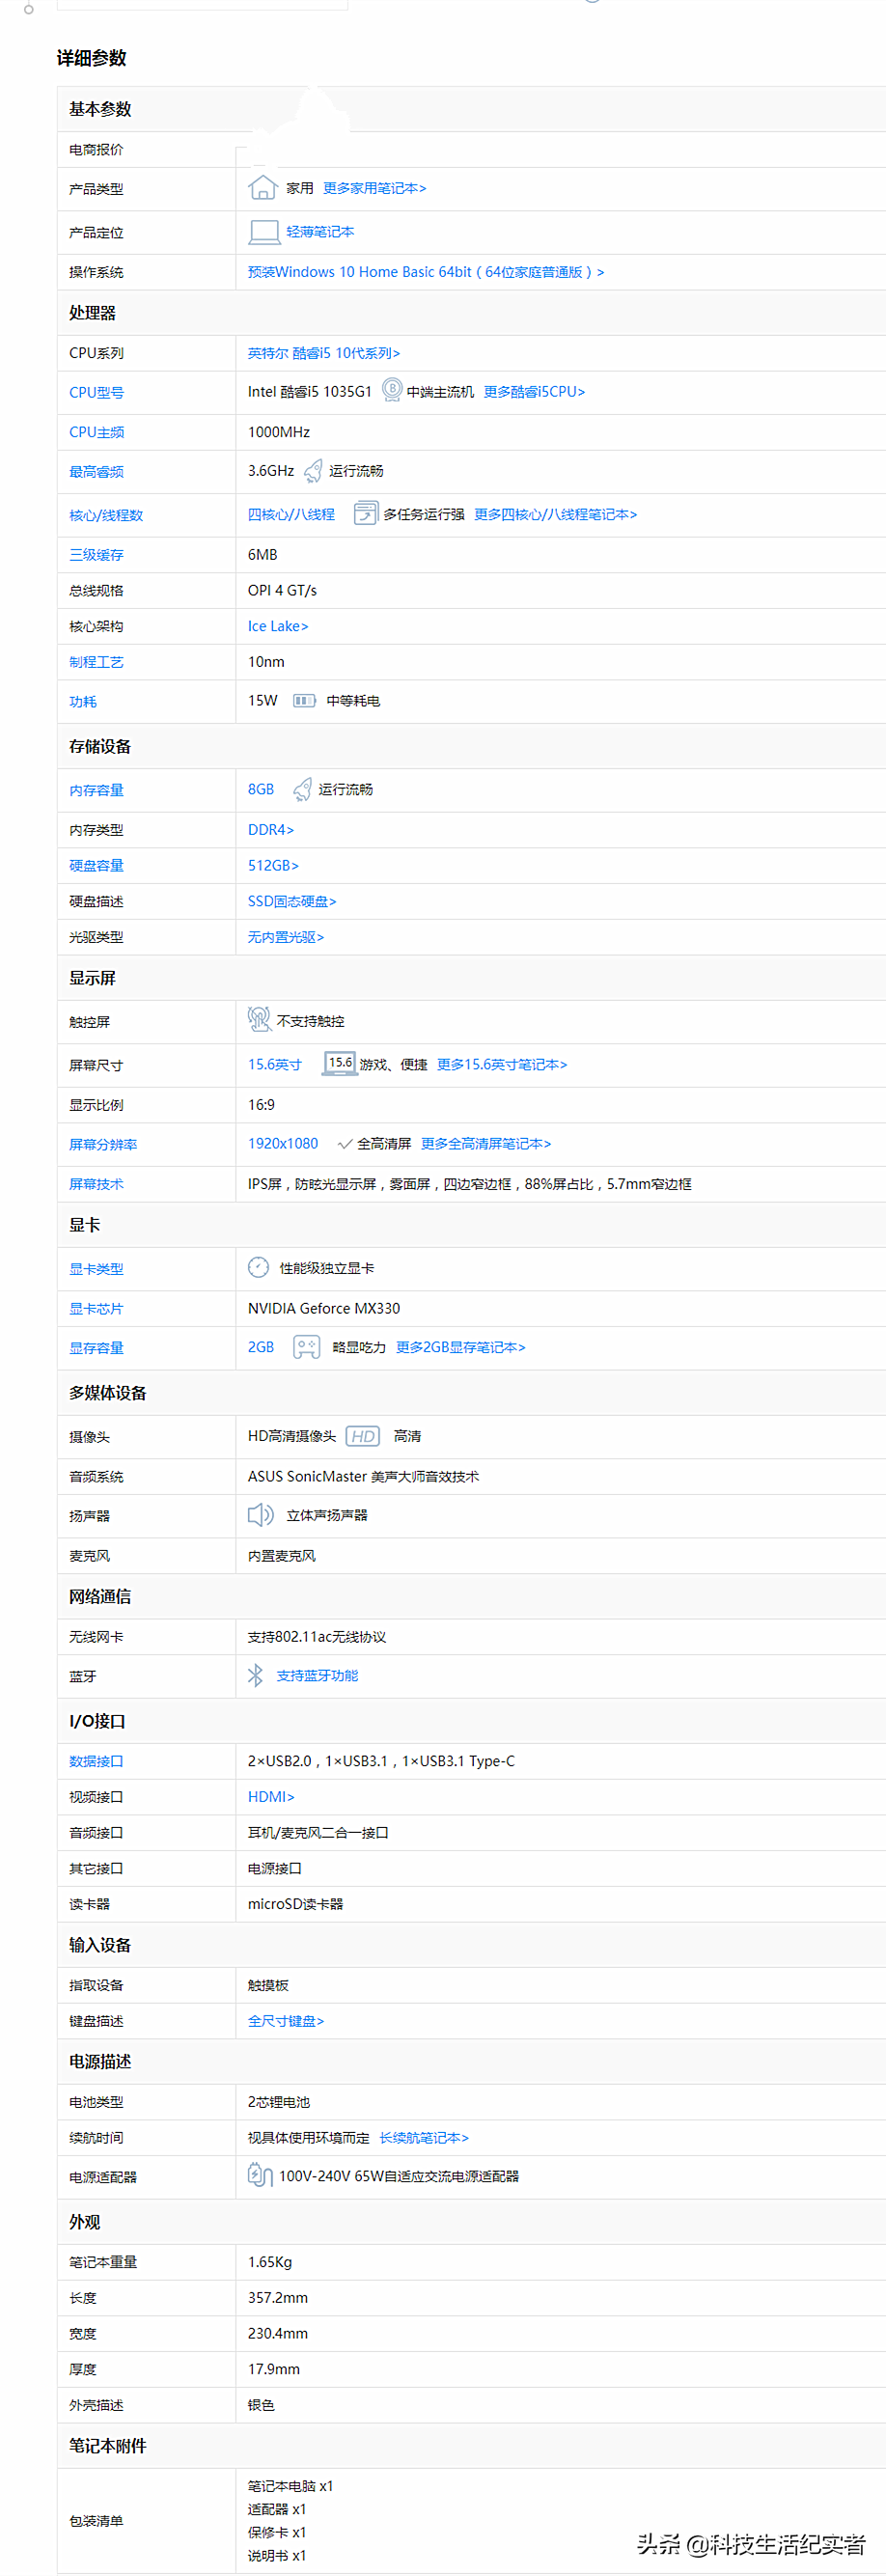Click the CPU主频 label link
886x2576 pixels.
pos(96,432)
